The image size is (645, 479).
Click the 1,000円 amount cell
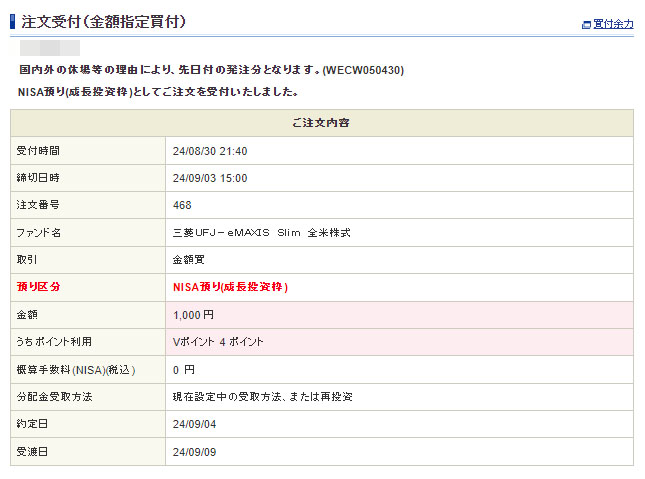coord(194,314)
